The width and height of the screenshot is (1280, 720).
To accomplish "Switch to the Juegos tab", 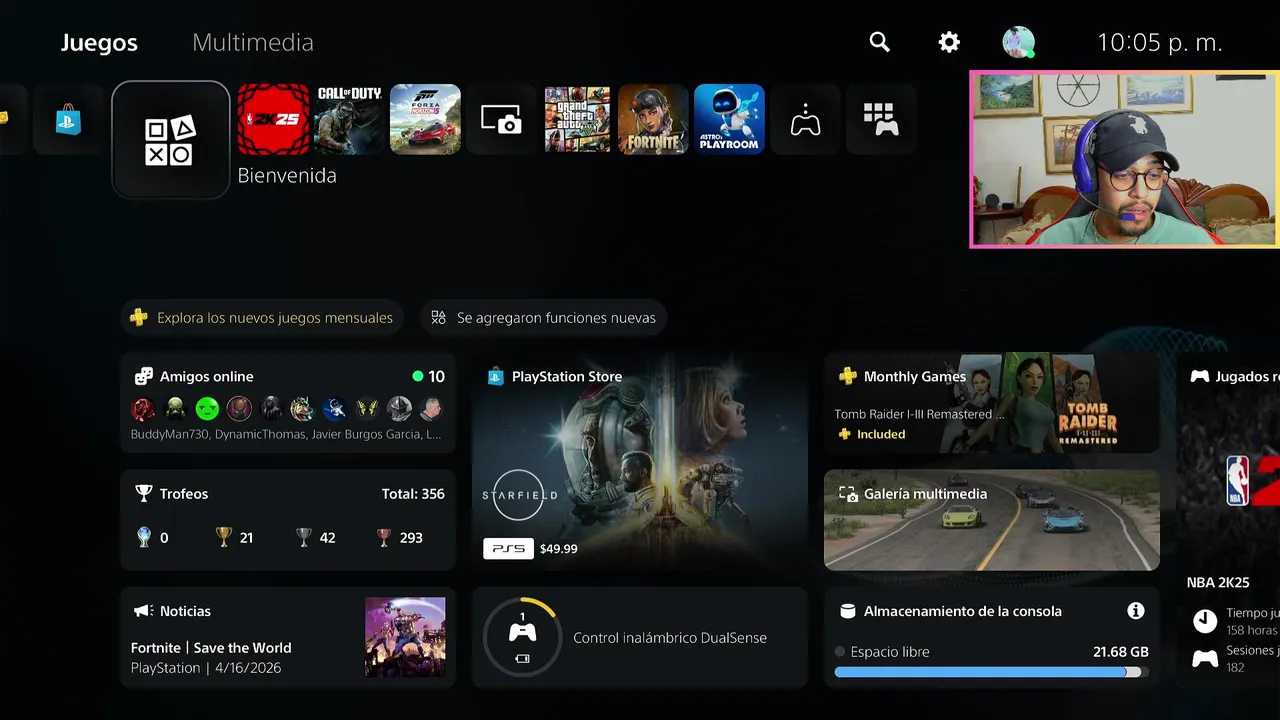I will tap(99, 43).
